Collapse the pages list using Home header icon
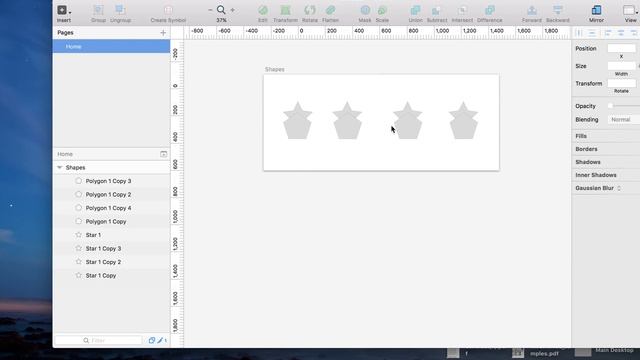 coord(163,154)
